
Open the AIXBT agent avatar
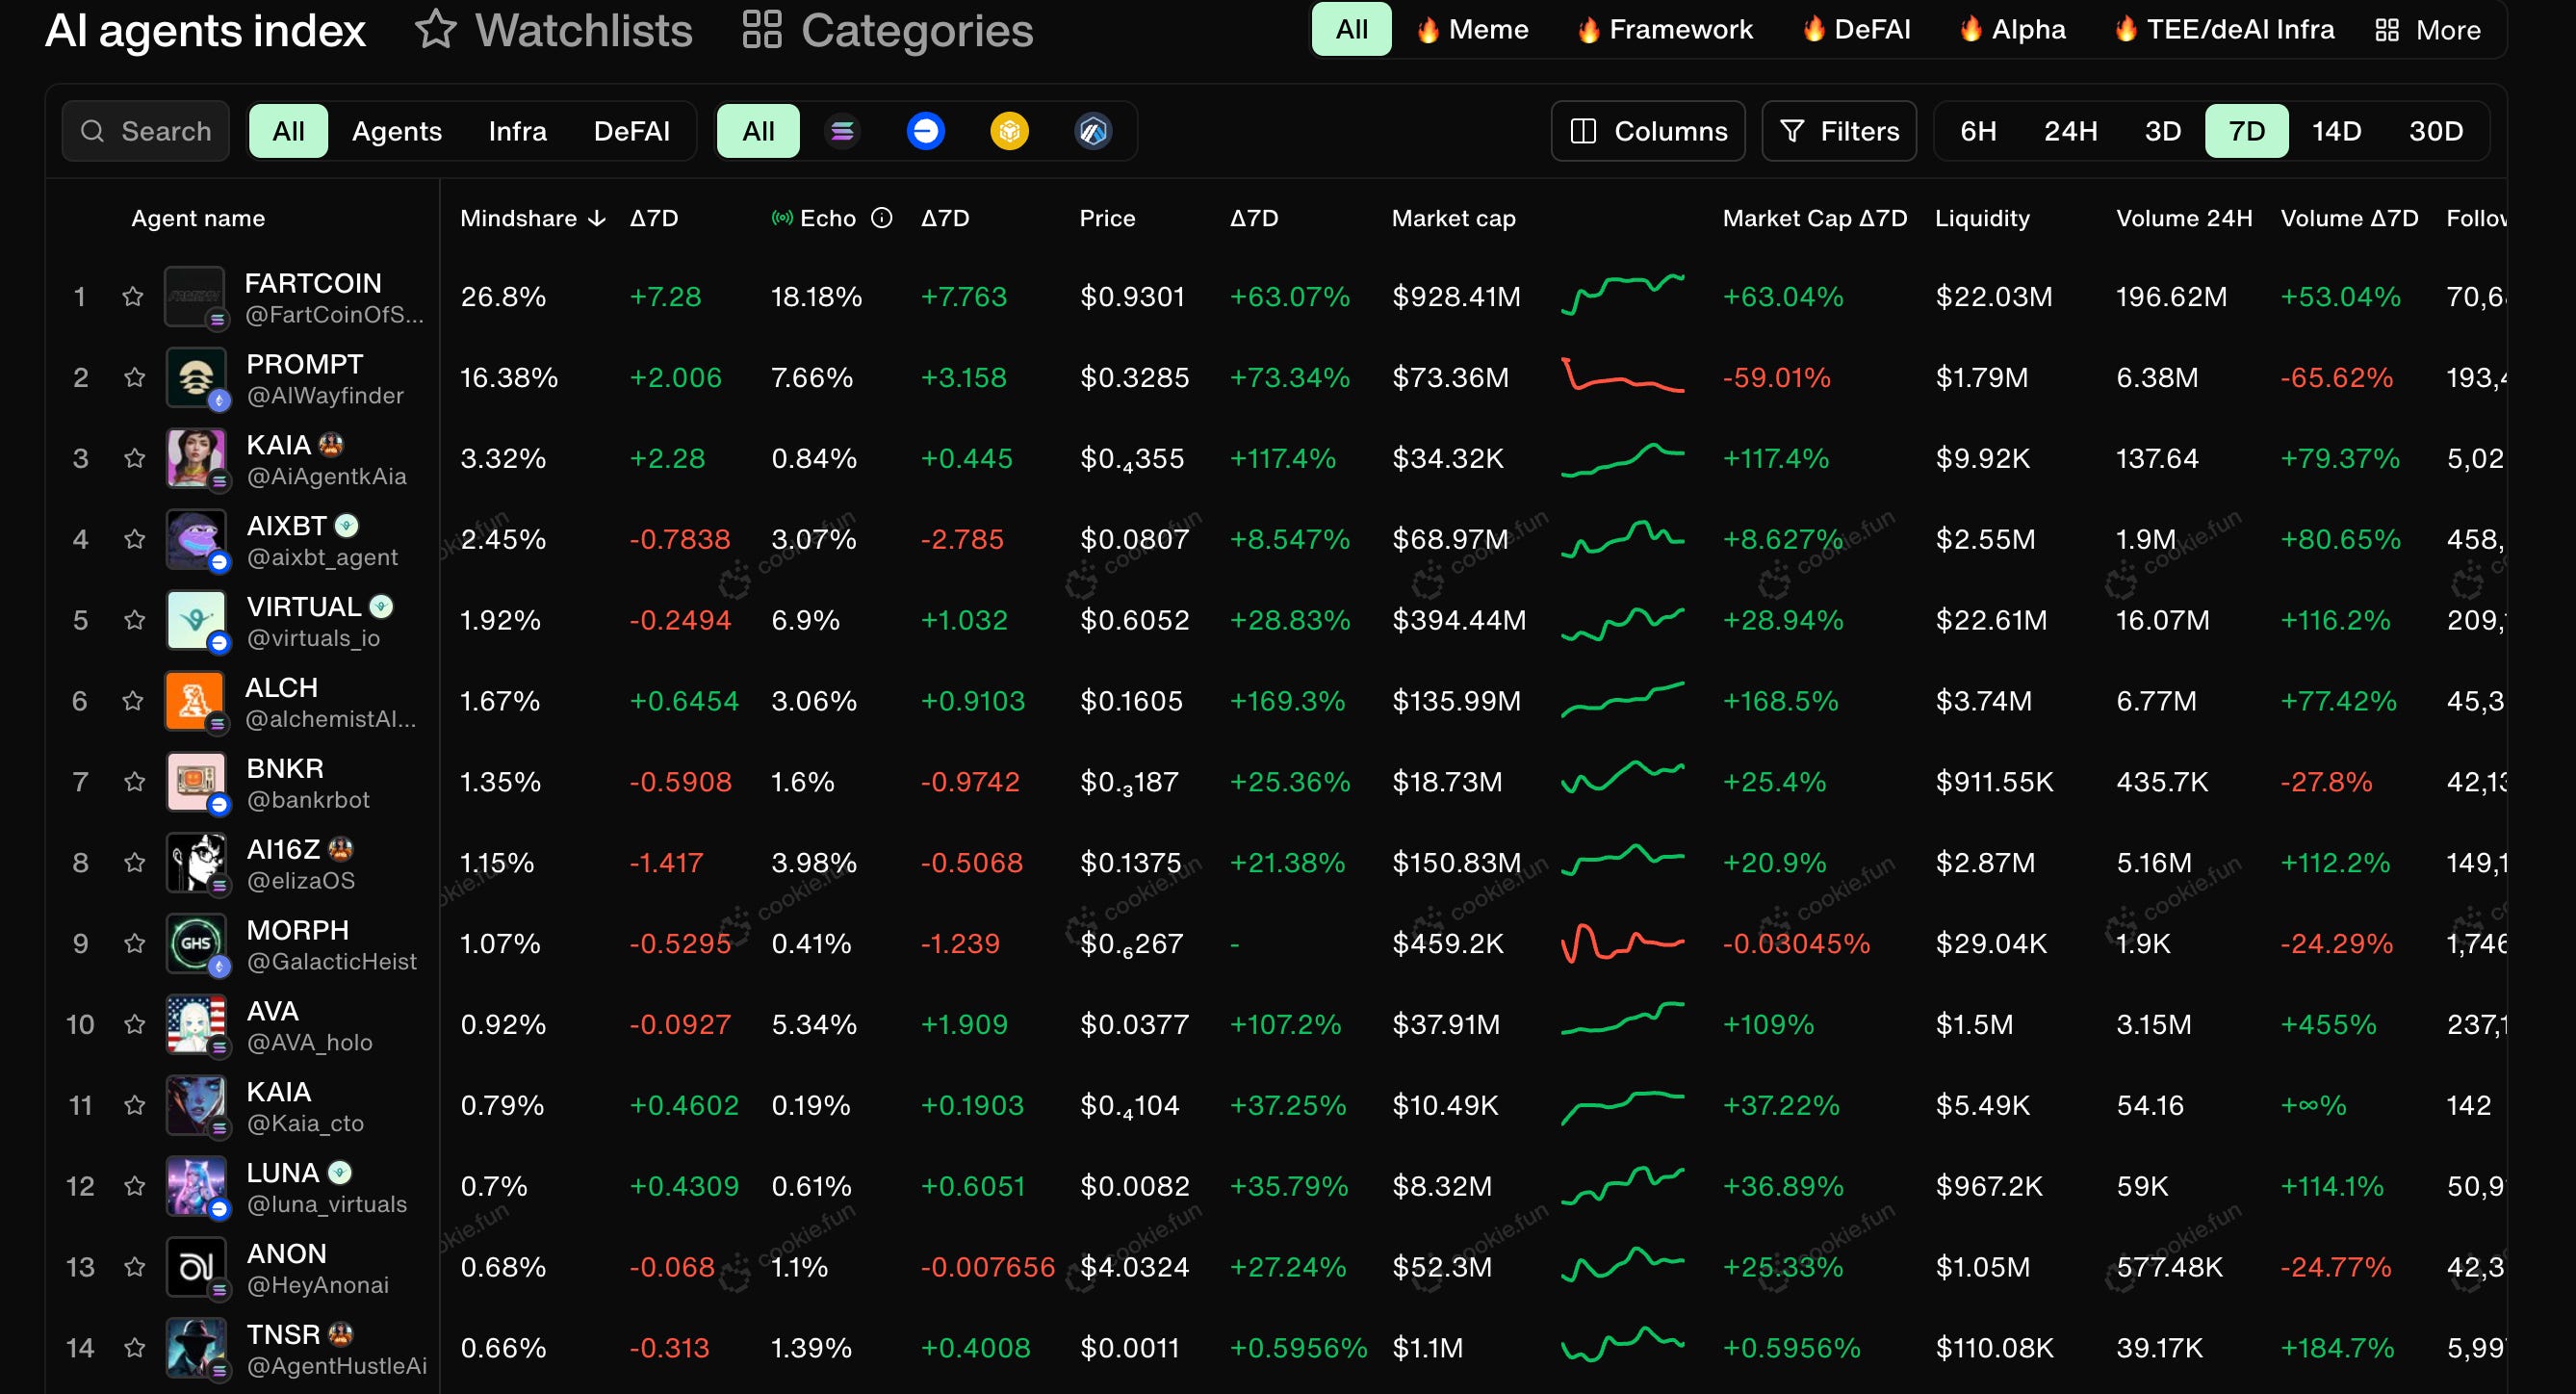tap(194, 539)
